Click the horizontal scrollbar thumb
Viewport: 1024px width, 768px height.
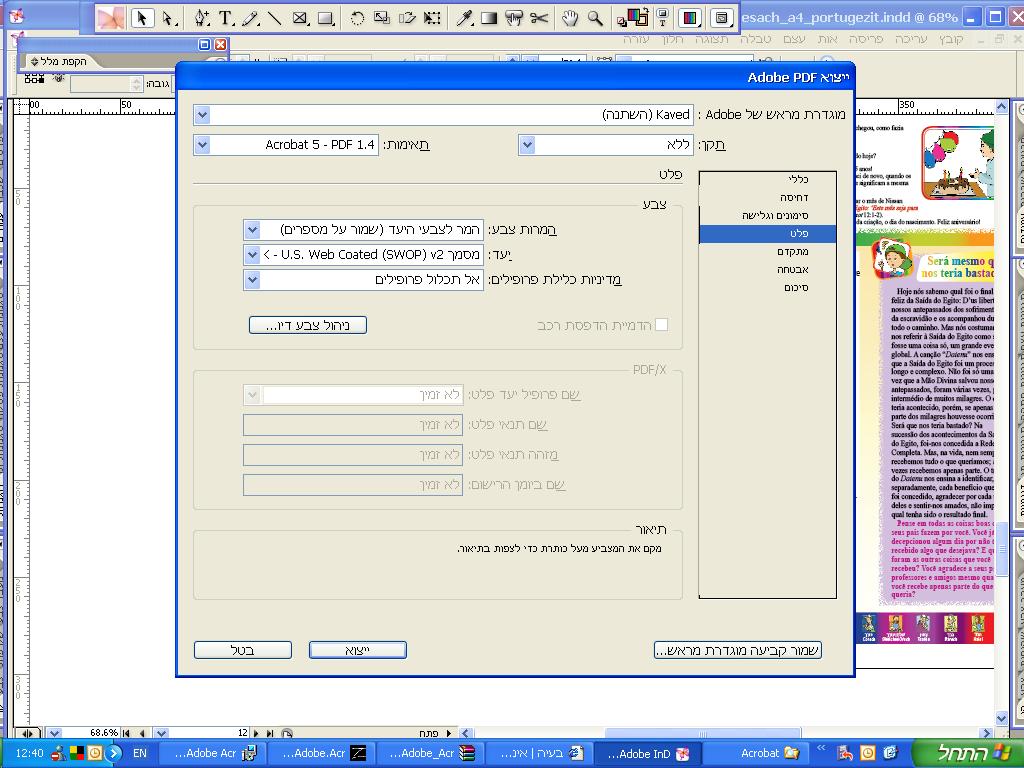(x=703, y=733)
